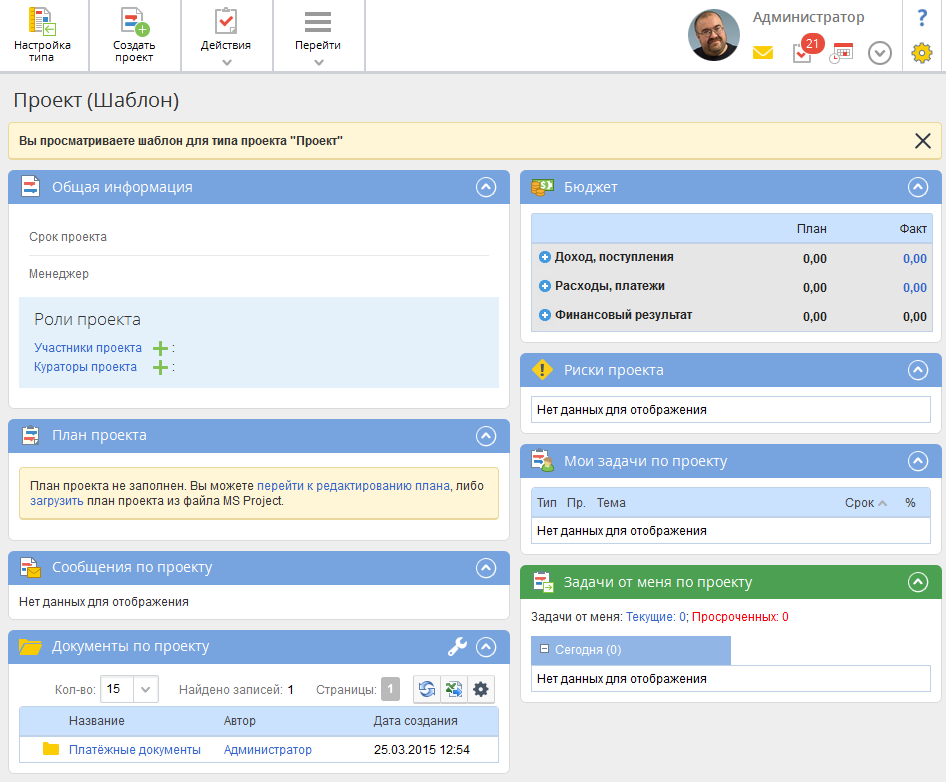Expand the Расходы, платежи budget row
This screenshot has width=946, height=782.
tap(545, 286)
